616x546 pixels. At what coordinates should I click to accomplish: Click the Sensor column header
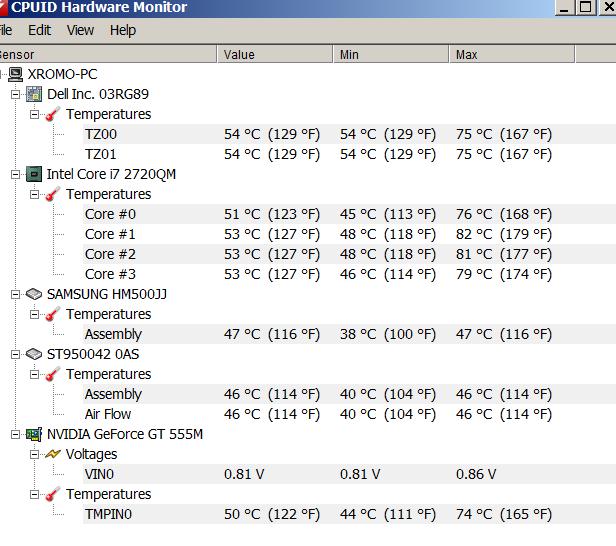108,54
